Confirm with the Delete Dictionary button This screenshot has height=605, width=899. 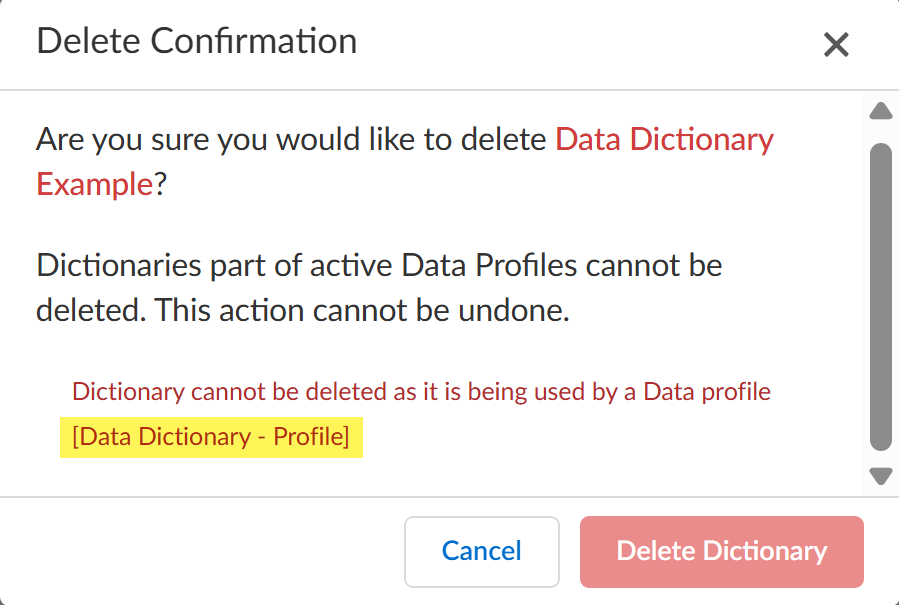point(721,551)
